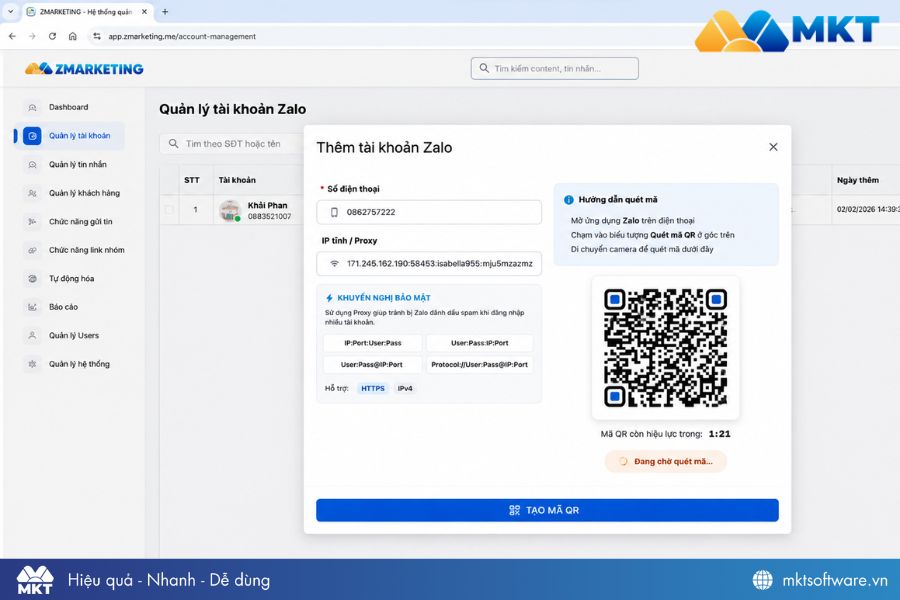Tick the checkbox for the Khải Phan row
Screen dimensions: 900x600
(x=169, y=210)
